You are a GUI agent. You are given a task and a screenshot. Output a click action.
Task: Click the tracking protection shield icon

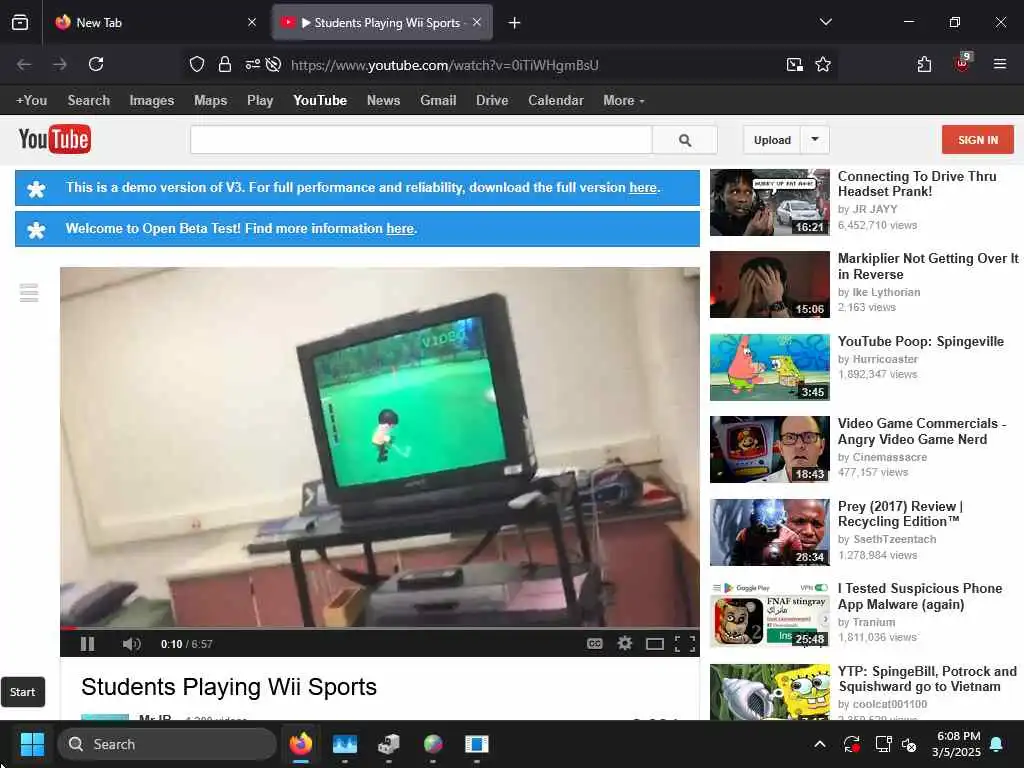click(x=197, y=64)
